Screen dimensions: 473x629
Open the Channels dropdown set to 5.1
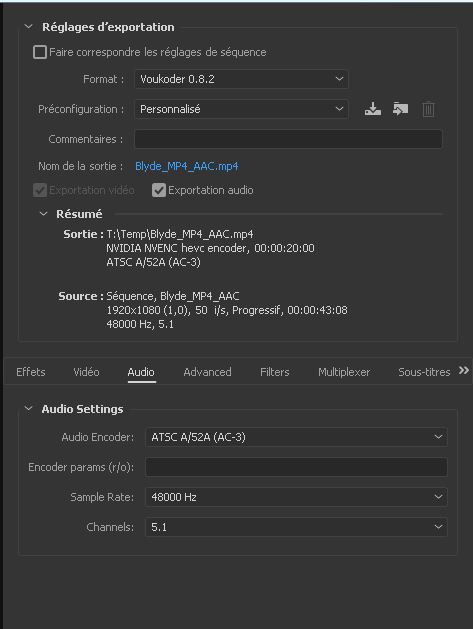click(296, 527)
